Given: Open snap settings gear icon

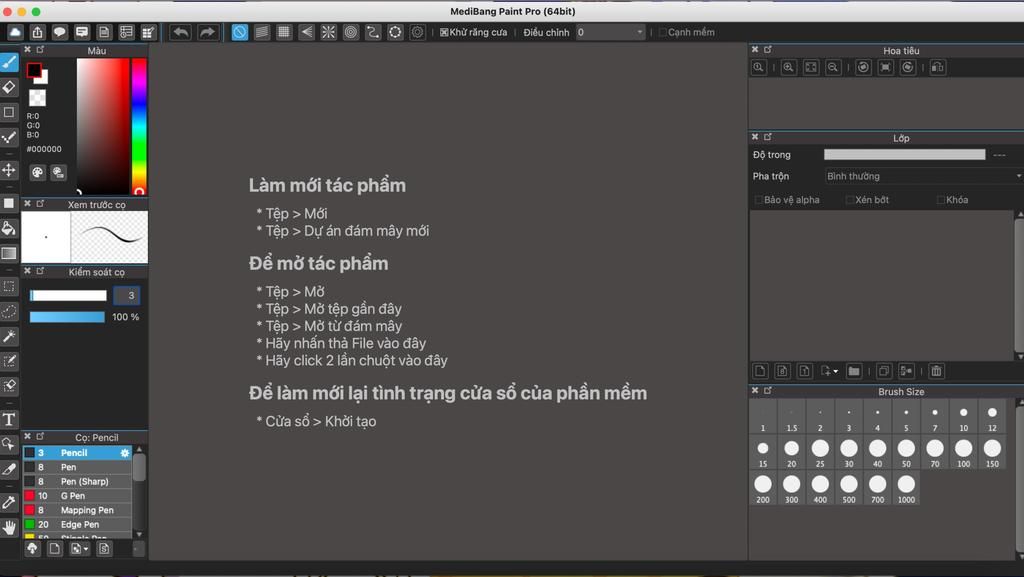Looking at the screenshot, I should [417, 32].
